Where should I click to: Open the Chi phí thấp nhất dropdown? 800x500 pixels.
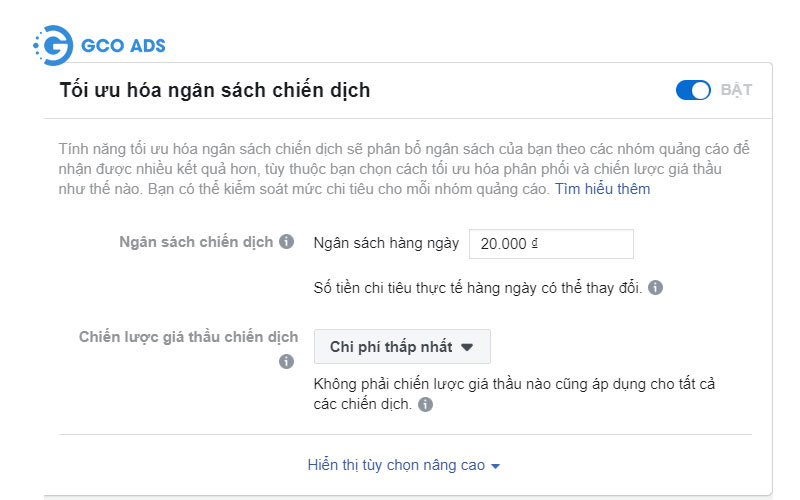[x=402, y=347]
